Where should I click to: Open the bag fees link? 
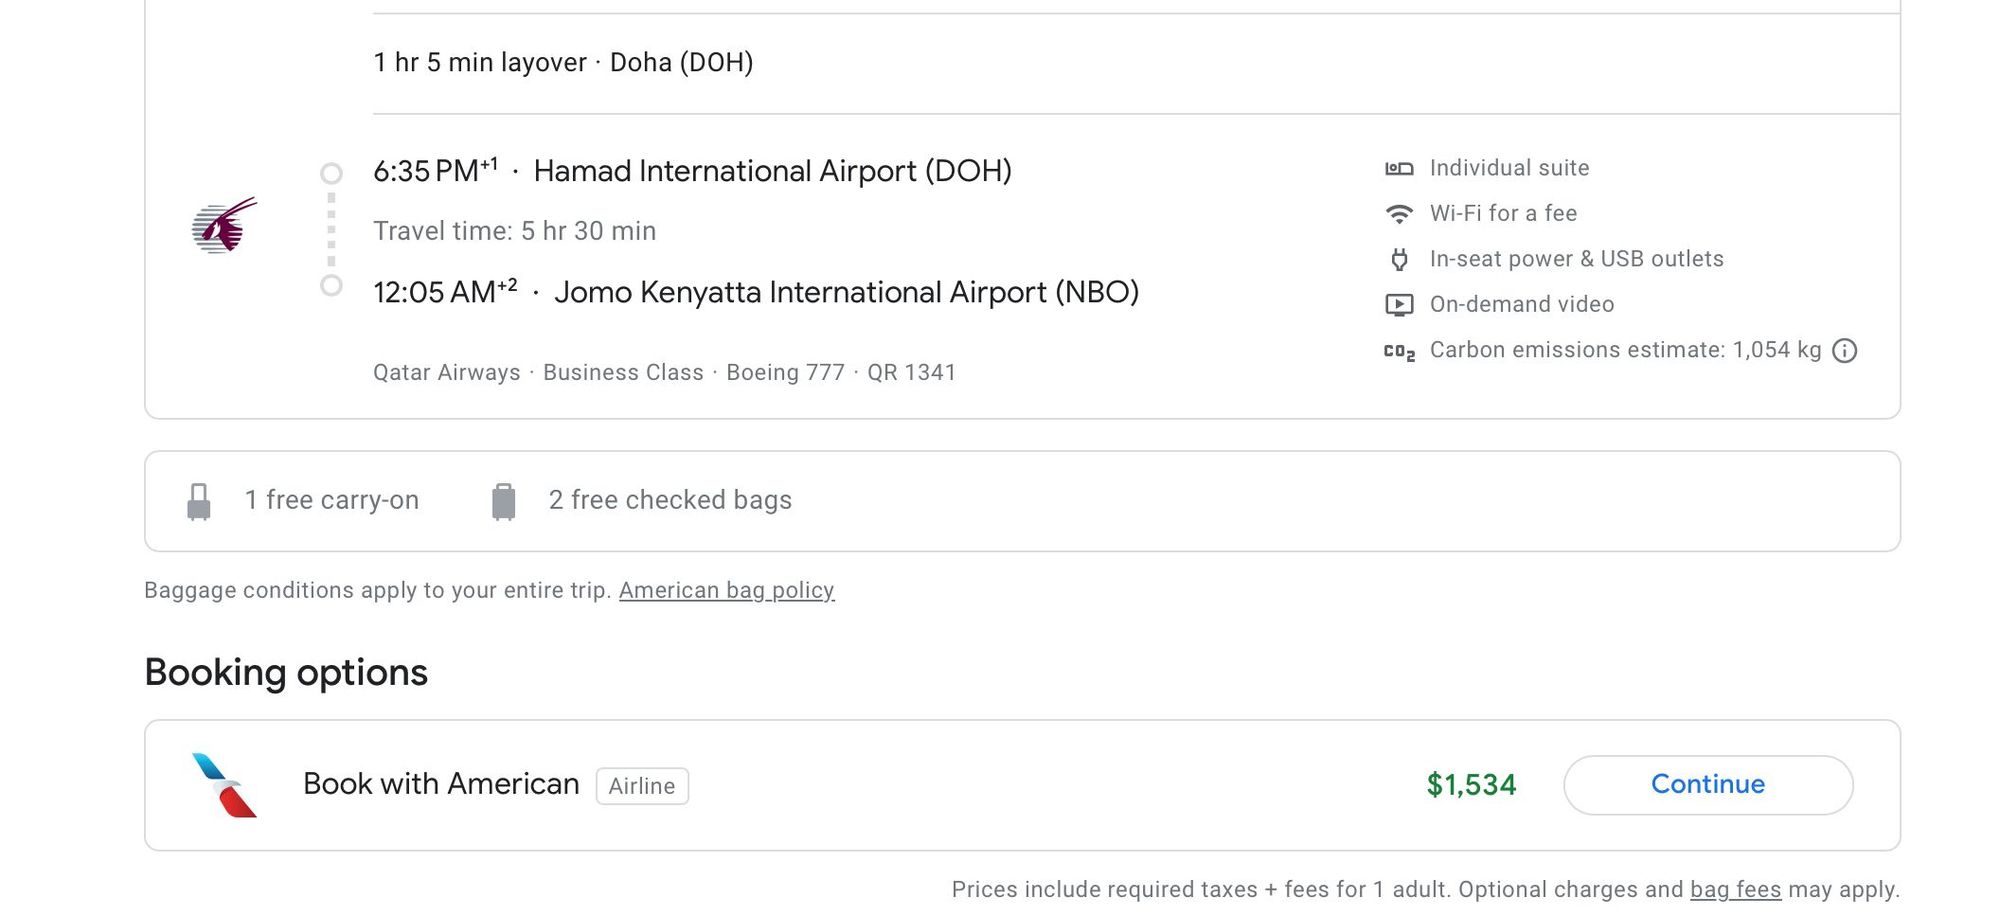tap(1736, 889)
